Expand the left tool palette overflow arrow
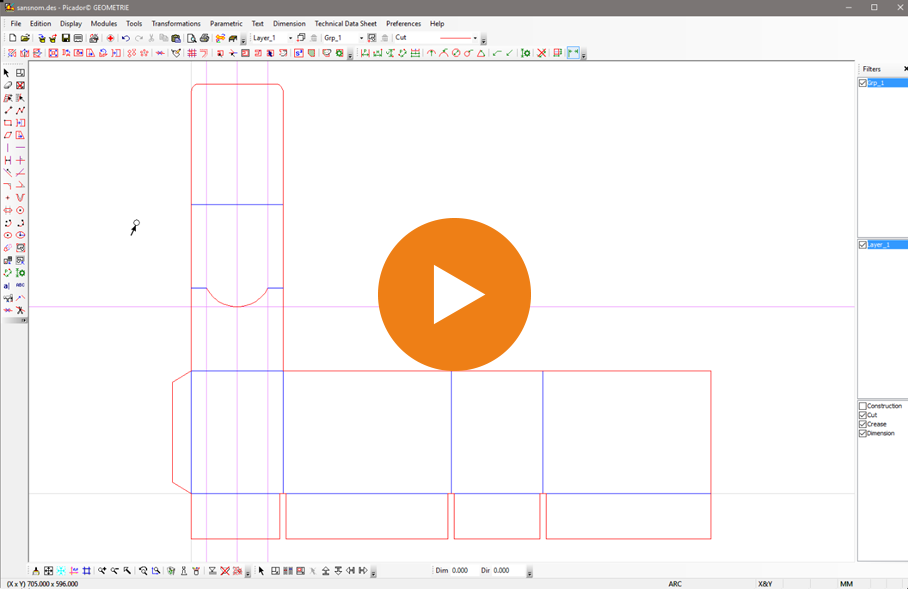908x589 pixels. point(24,320)
